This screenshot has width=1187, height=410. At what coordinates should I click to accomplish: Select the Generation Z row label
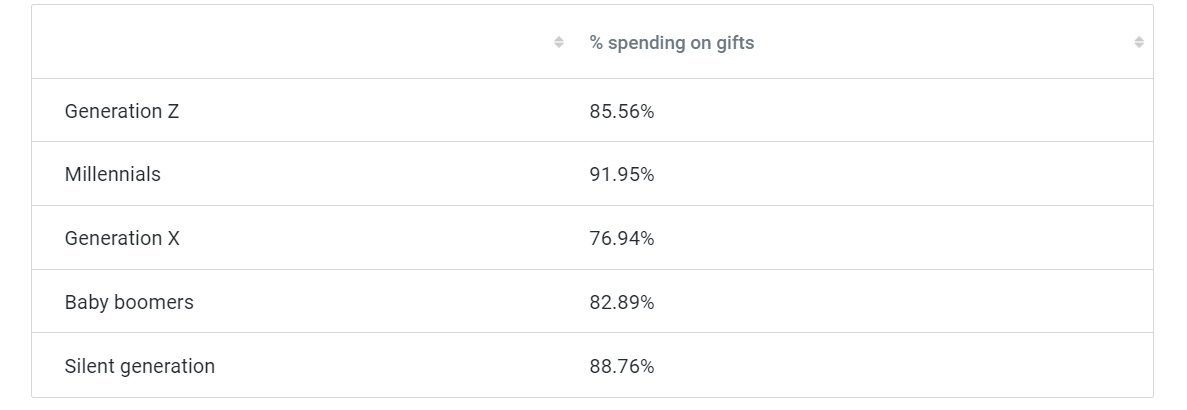(x=122, y=111)
